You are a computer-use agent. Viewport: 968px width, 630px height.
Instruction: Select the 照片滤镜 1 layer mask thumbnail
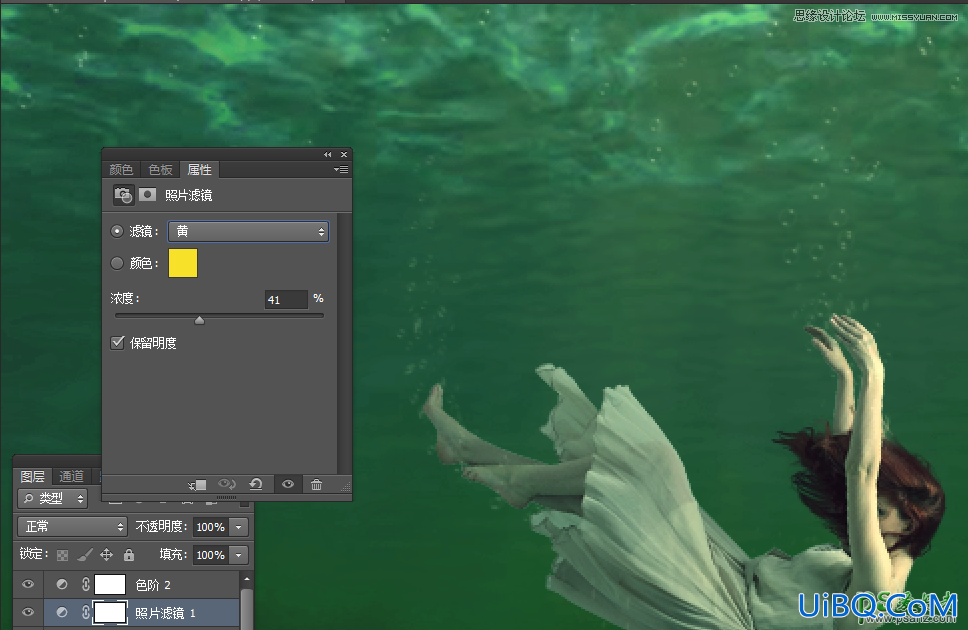point(110,612)
